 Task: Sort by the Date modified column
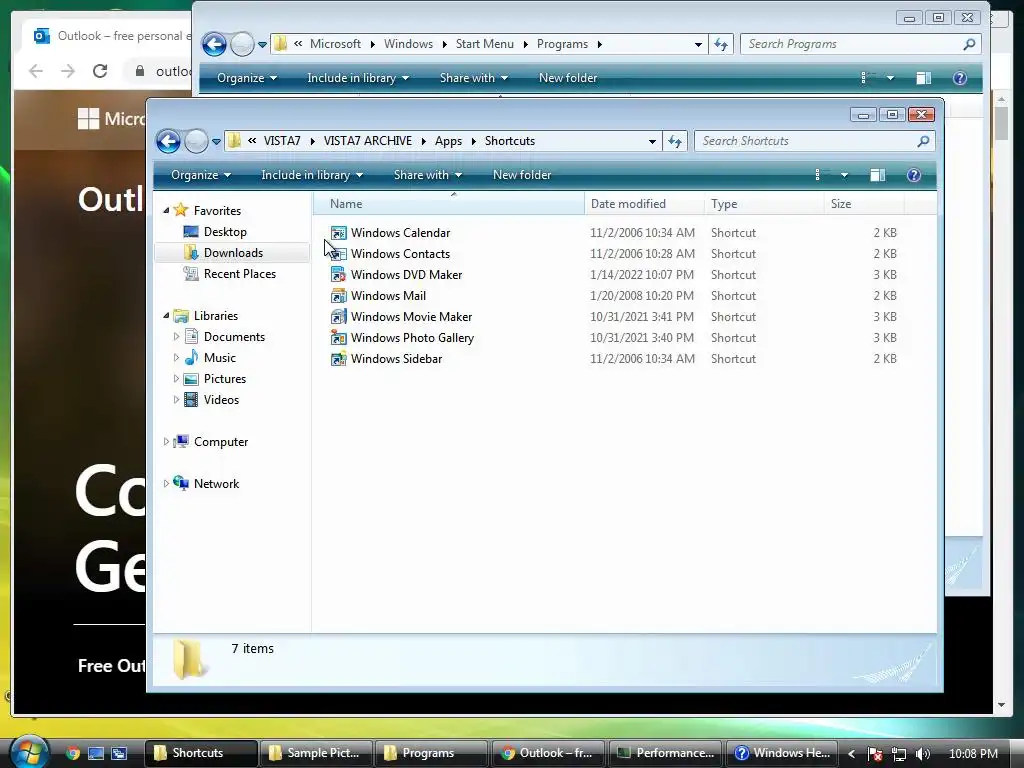coord(645,204)
